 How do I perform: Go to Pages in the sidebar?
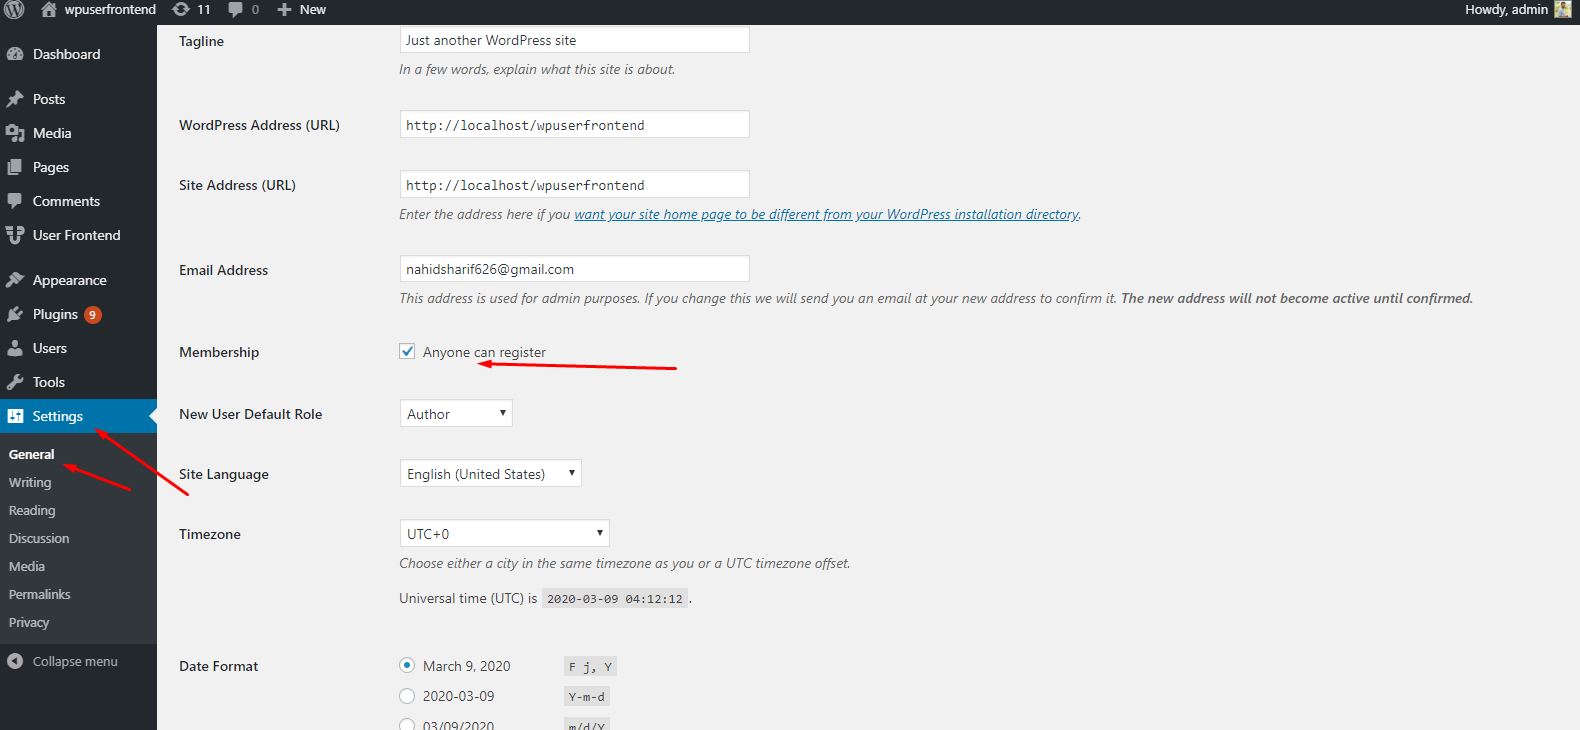click(x=51, y=167)
